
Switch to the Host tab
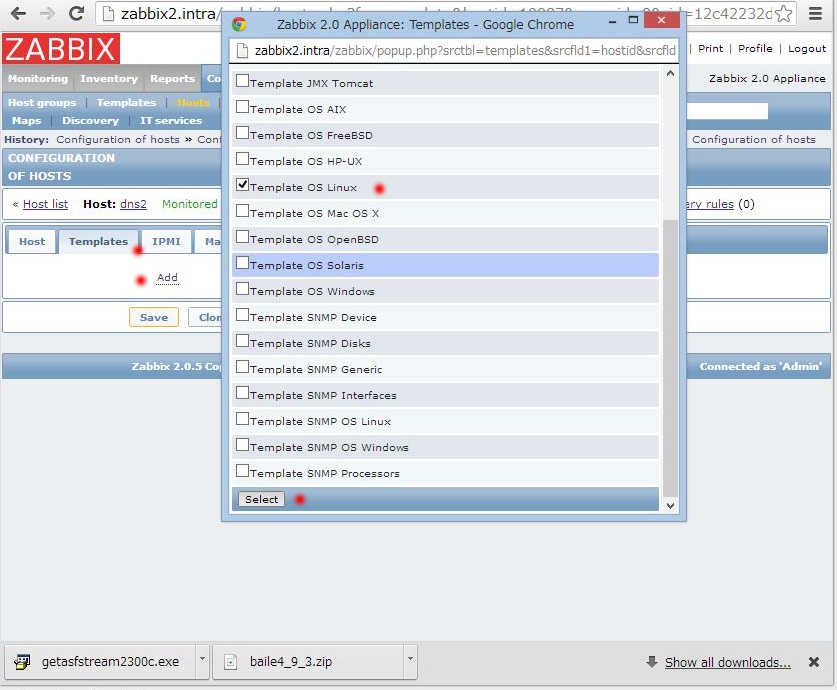(x=32, y=242)
